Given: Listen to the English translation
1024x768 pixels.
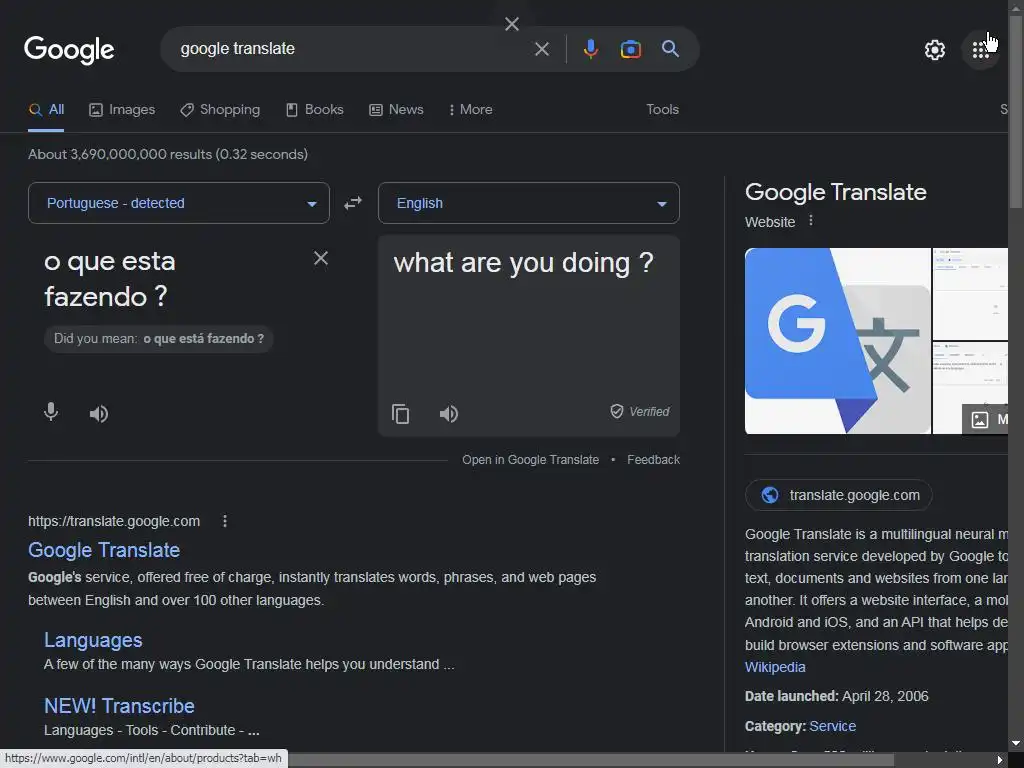Looking at the screenshot, I should pyautogui.click(x=449, y=413).
